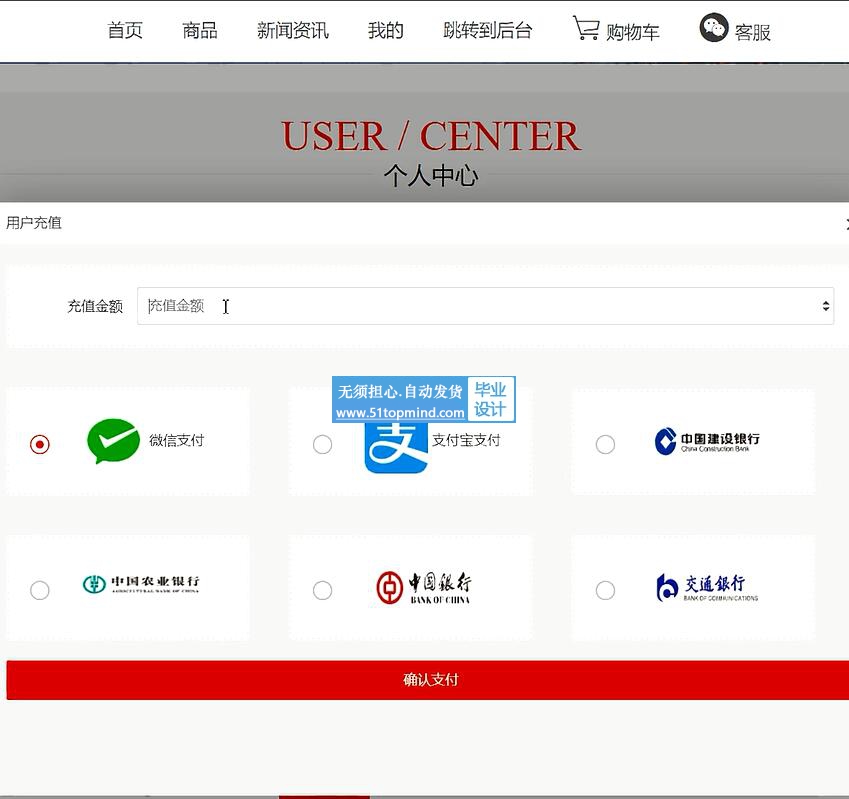This screenshot has height=799, width=849.
Task: Click the red 确认支付 button
Action: (428, 680)
